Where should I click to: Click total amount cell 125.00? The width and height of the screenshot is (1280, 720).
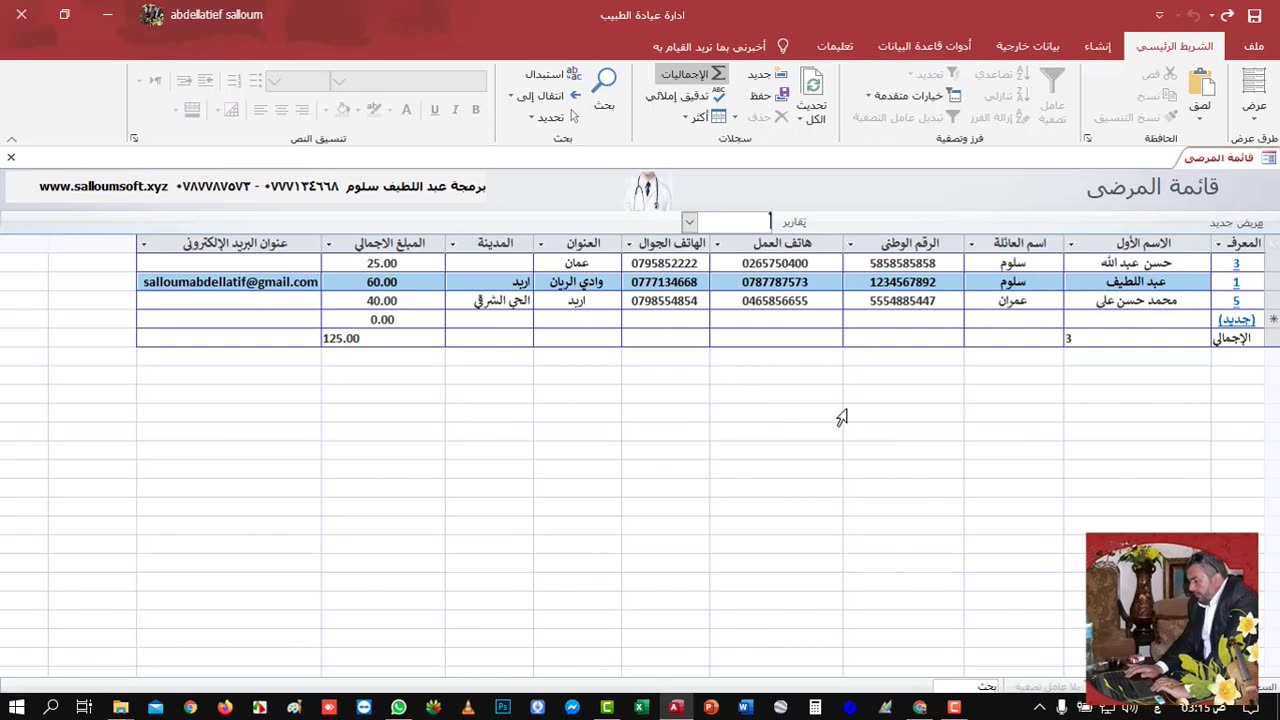pyautogui.click(x=383, y=339)
